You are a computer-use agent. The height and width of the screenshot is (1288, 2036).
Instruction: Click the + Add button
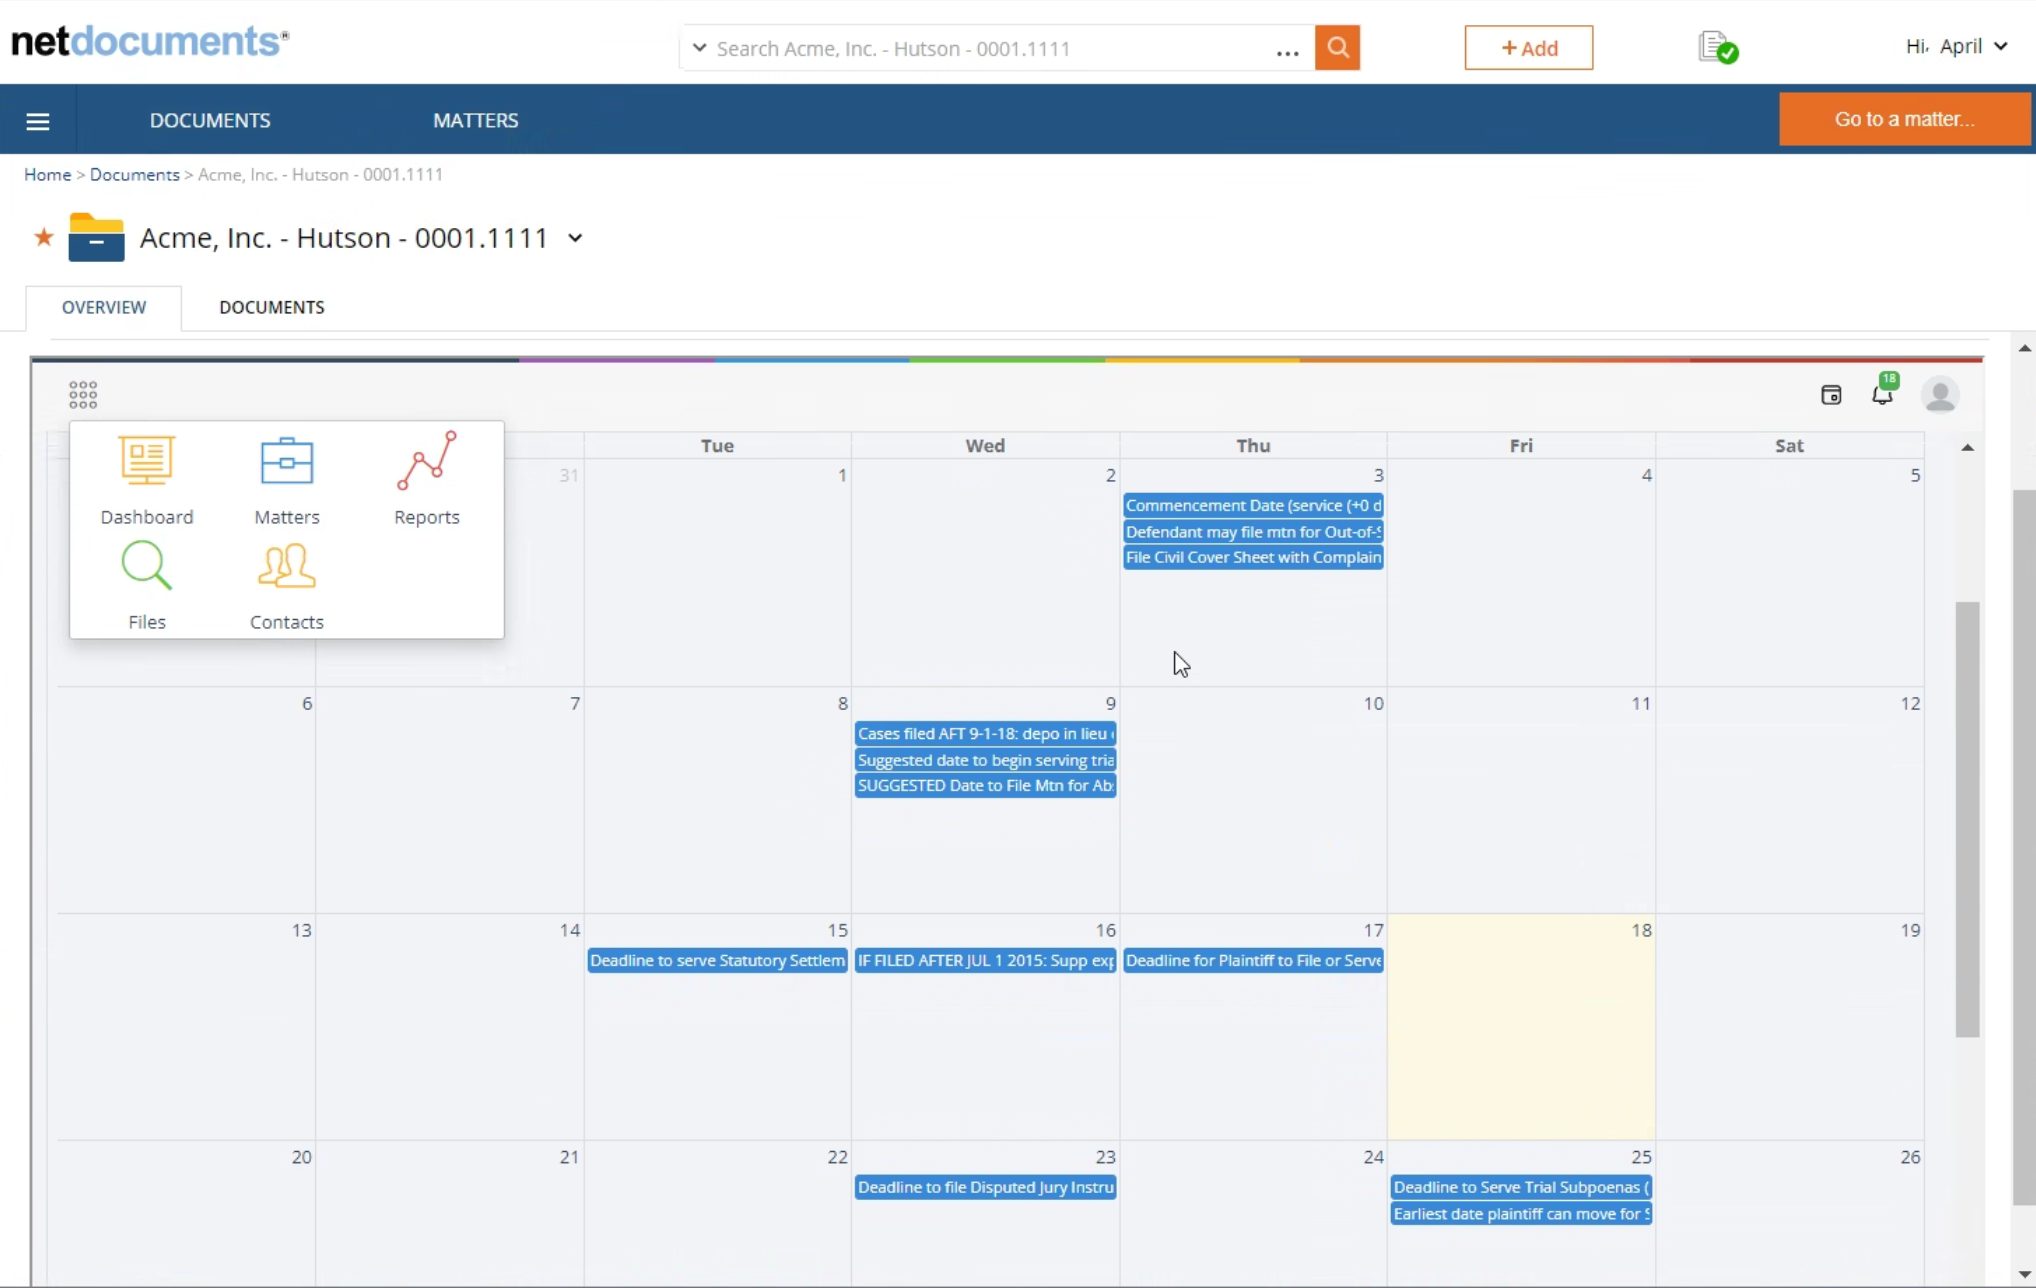point(1529,48)
